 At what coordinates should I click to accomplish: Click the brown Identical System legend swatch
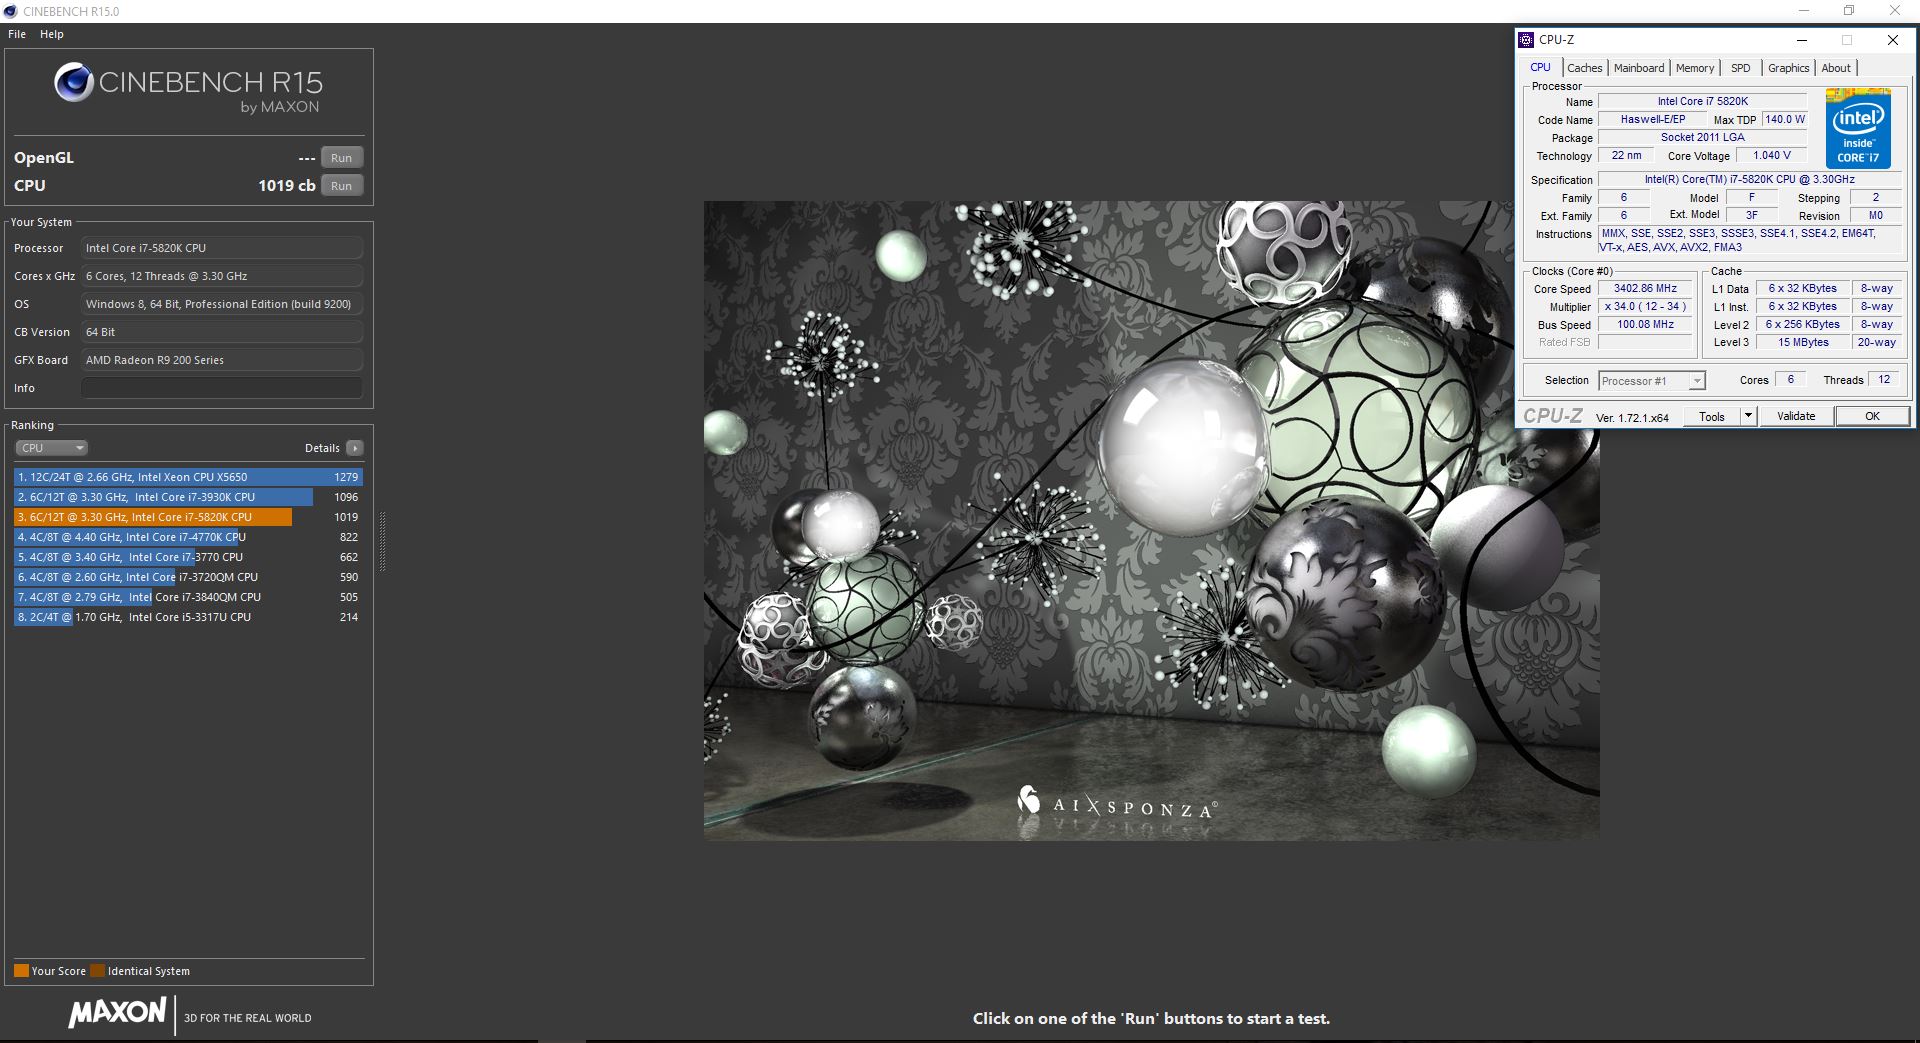pyautogui.click(x=97, y=970)
